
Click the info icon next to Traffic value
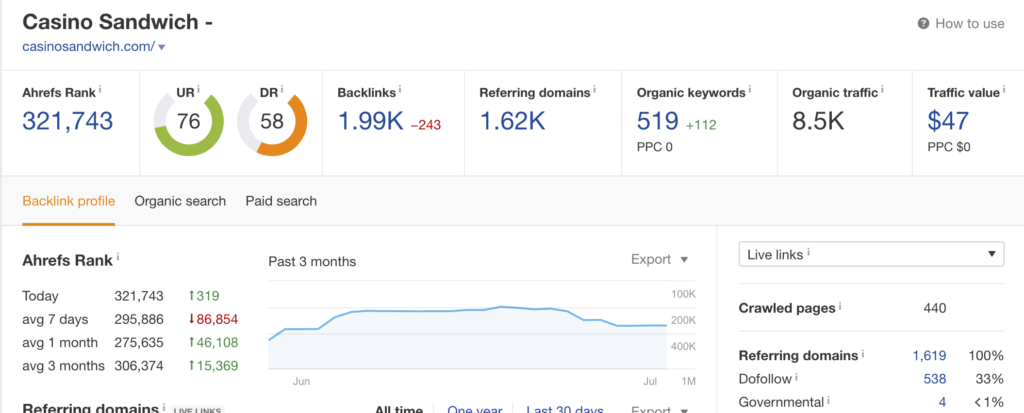point(1004,90)
